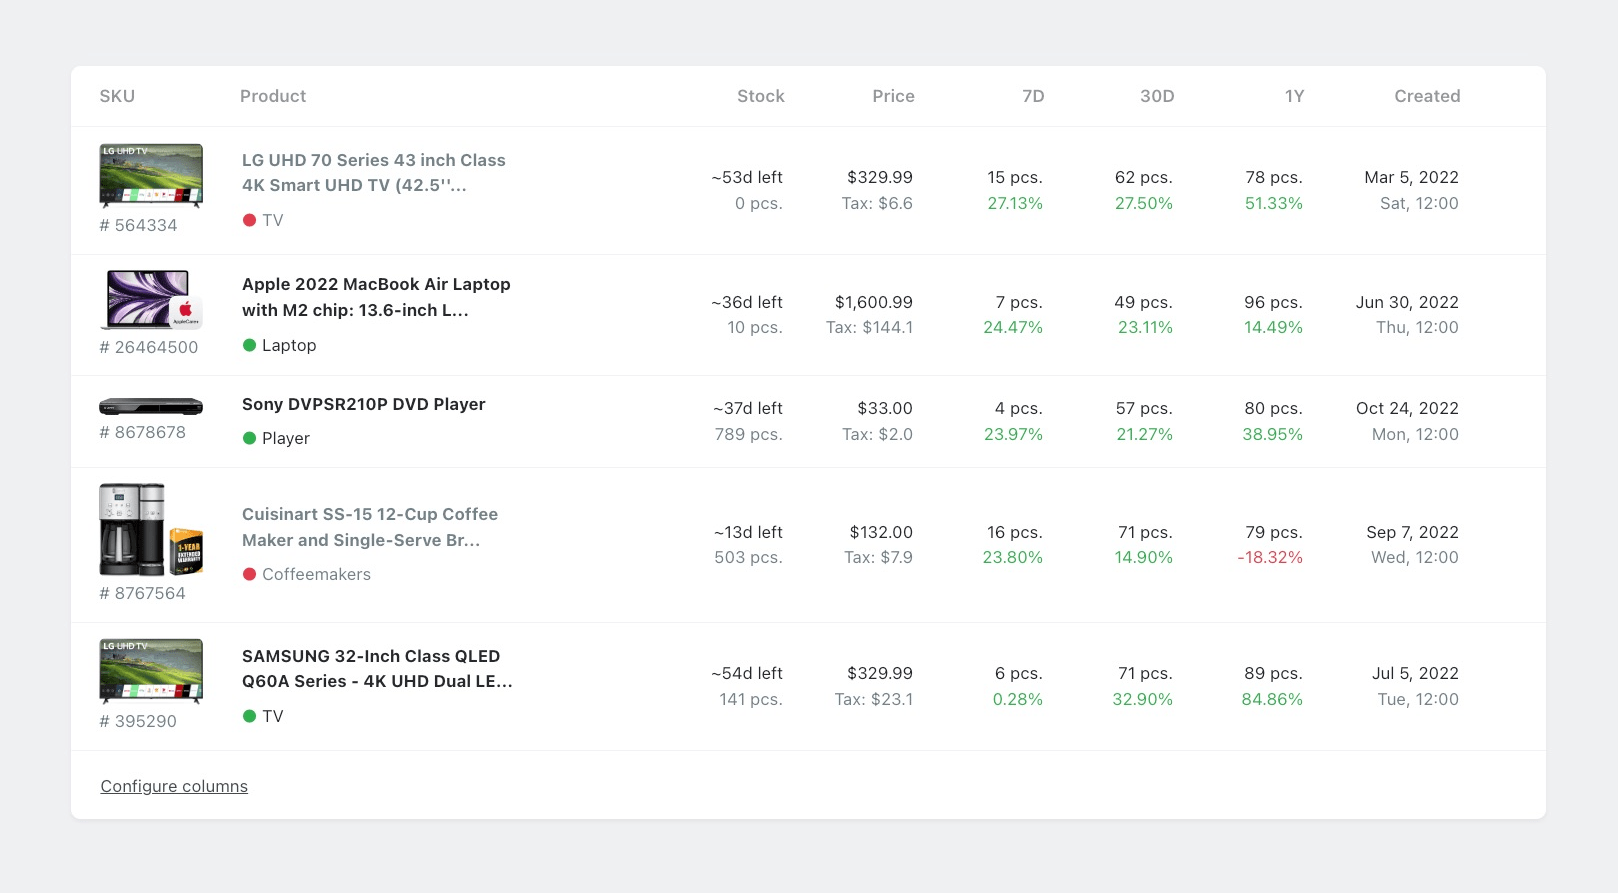The width and height of the screenshot is (1618, 893).
Task: Select SKU number # 564334
Action: 138,225
